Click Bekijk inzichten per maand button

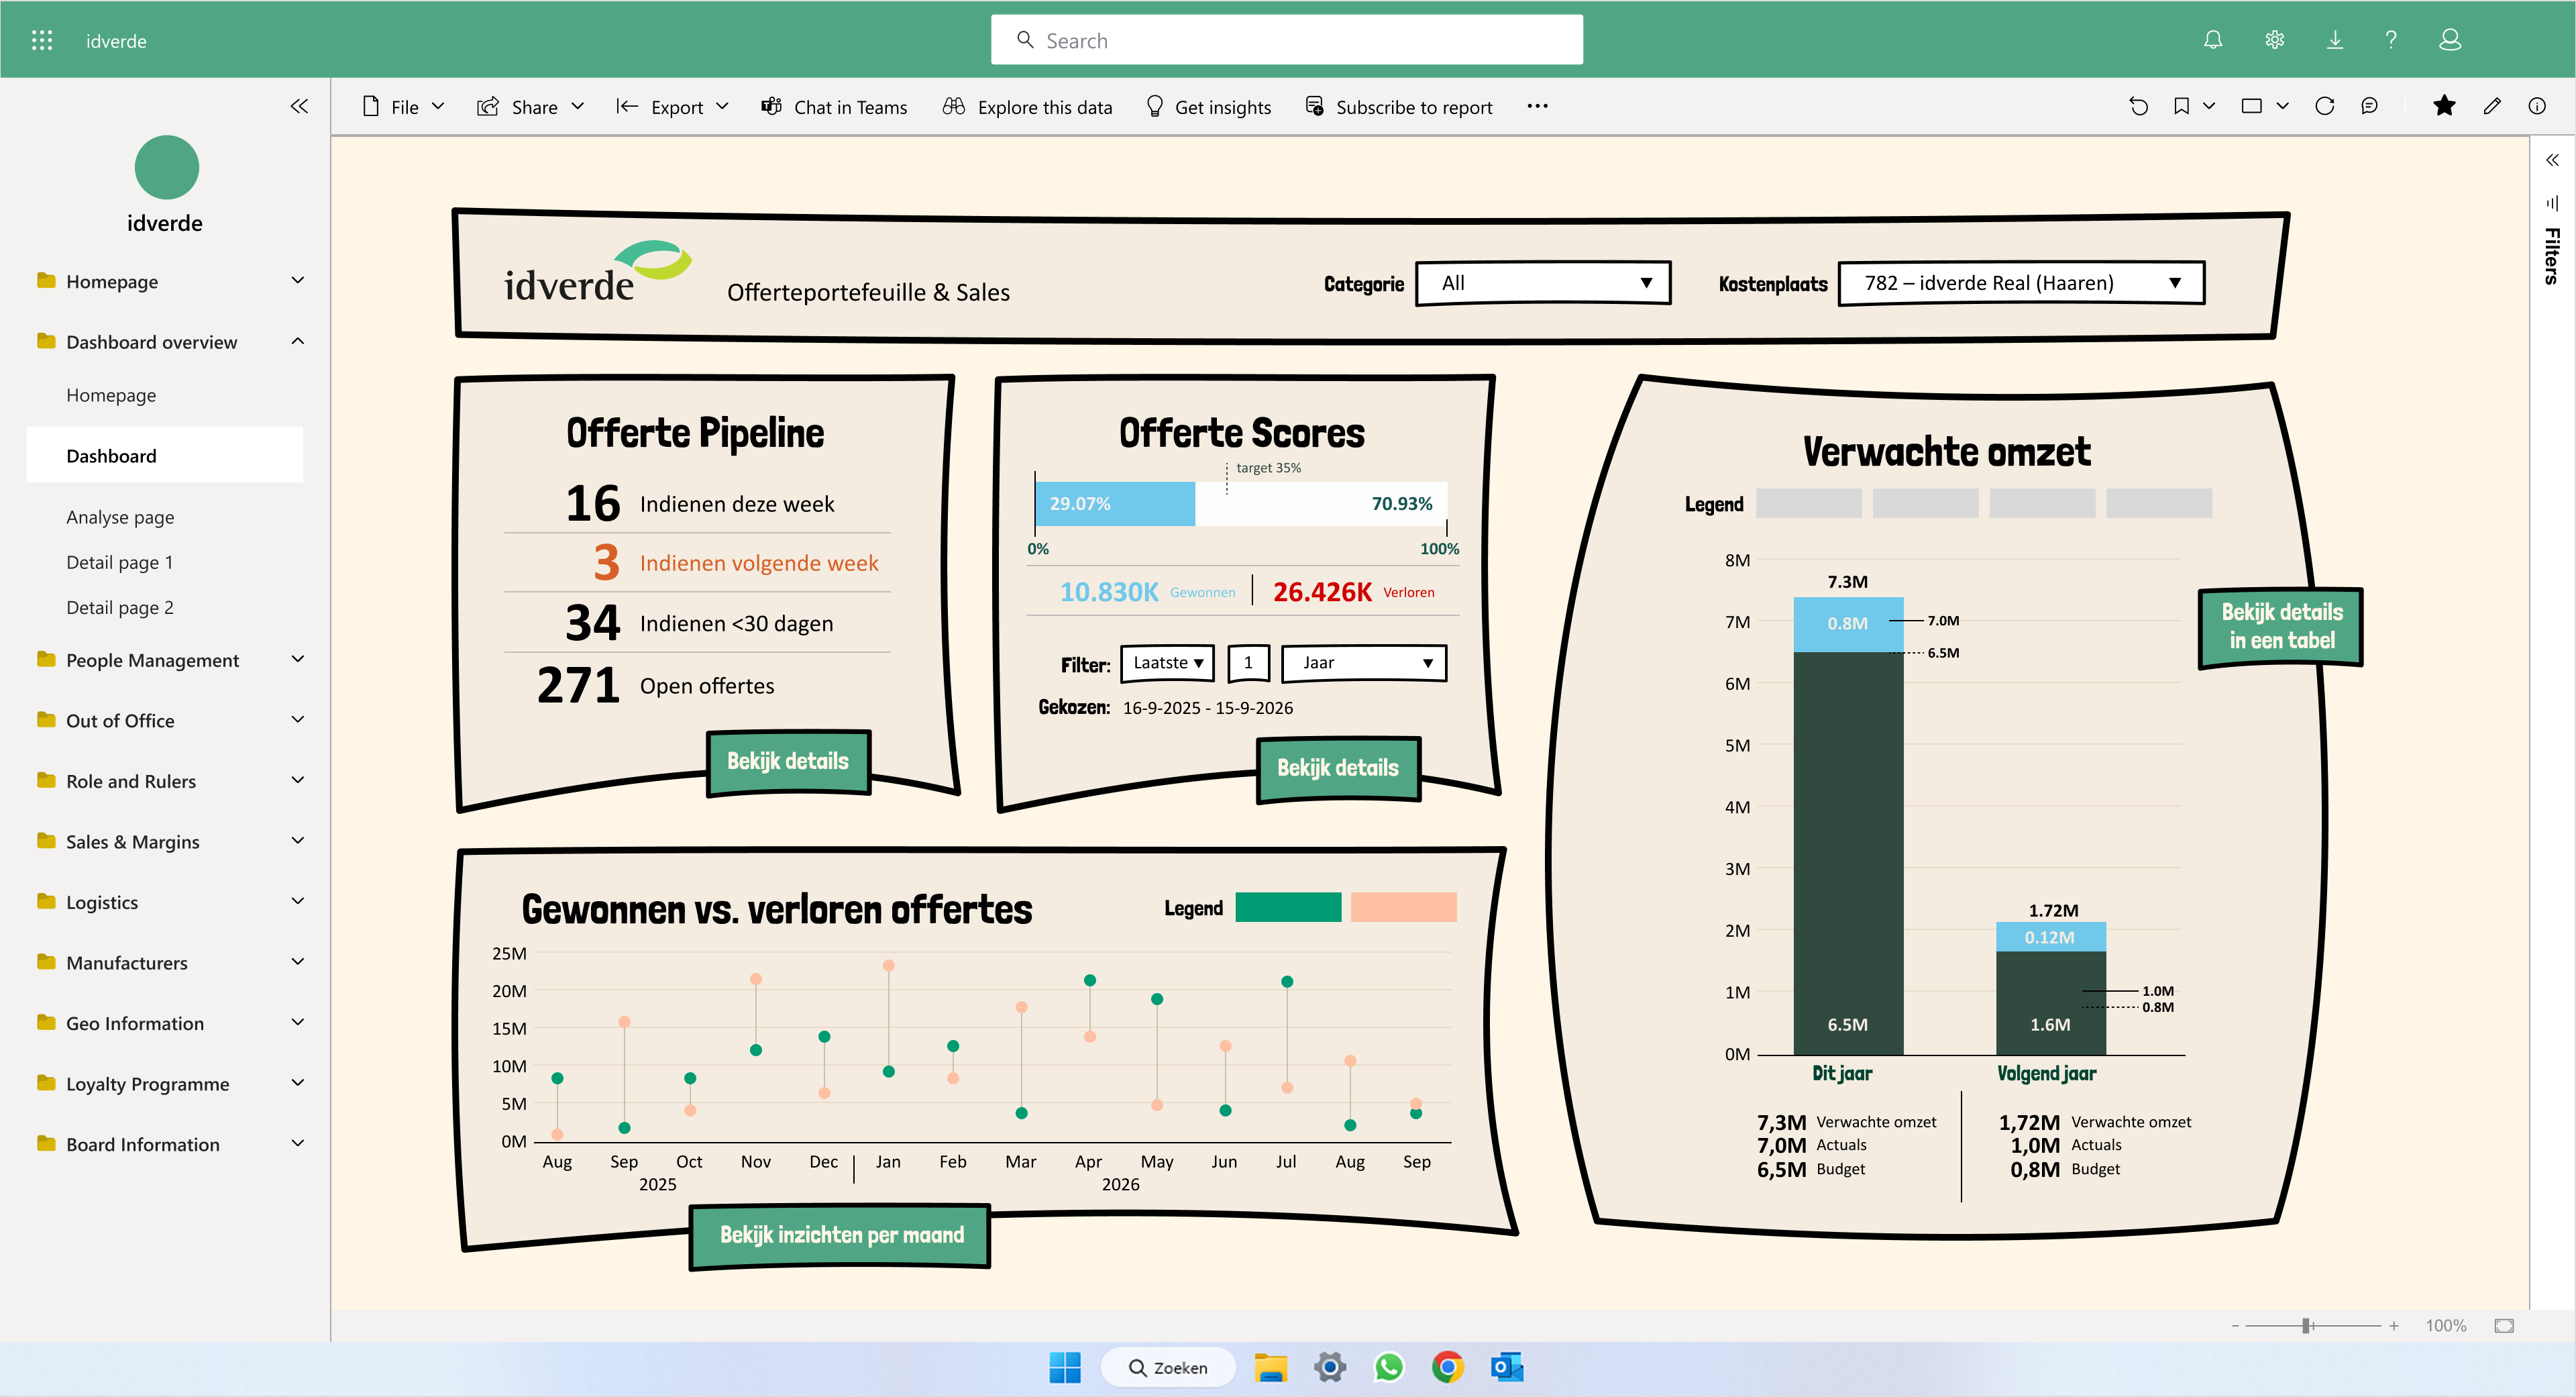841,1235
